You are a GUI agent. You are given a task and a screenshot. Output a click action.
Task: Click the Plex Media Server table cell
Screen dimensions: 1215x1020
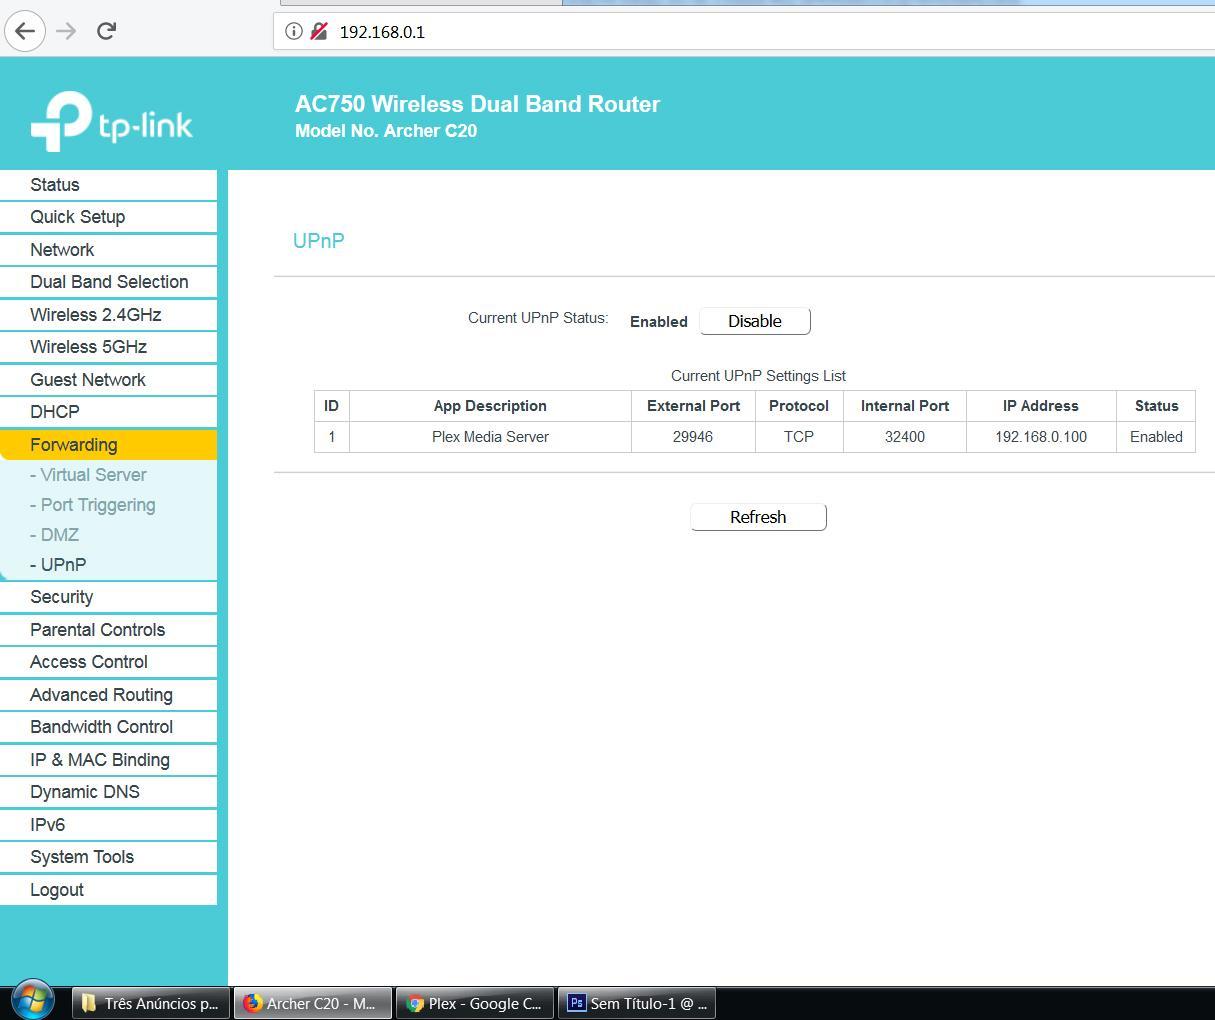[490, 437]
